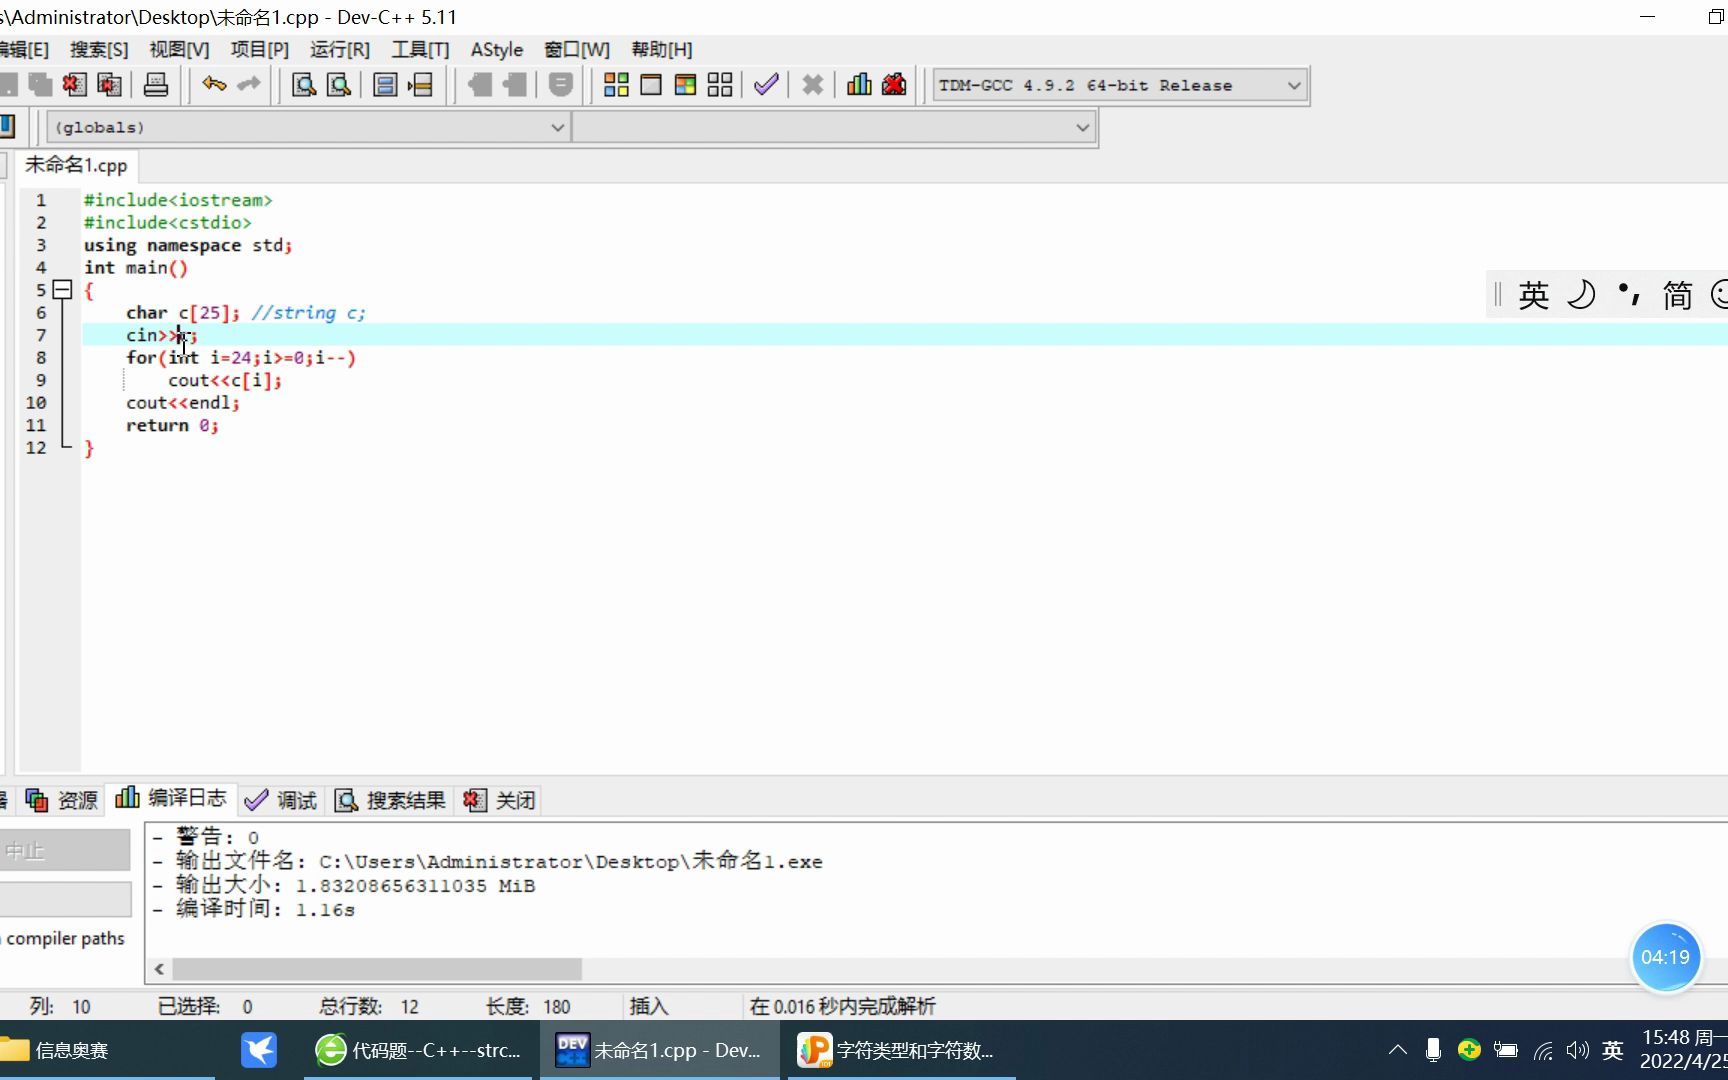
Task: Toggle the moon icon in language bar
Action: (1580, 295)
